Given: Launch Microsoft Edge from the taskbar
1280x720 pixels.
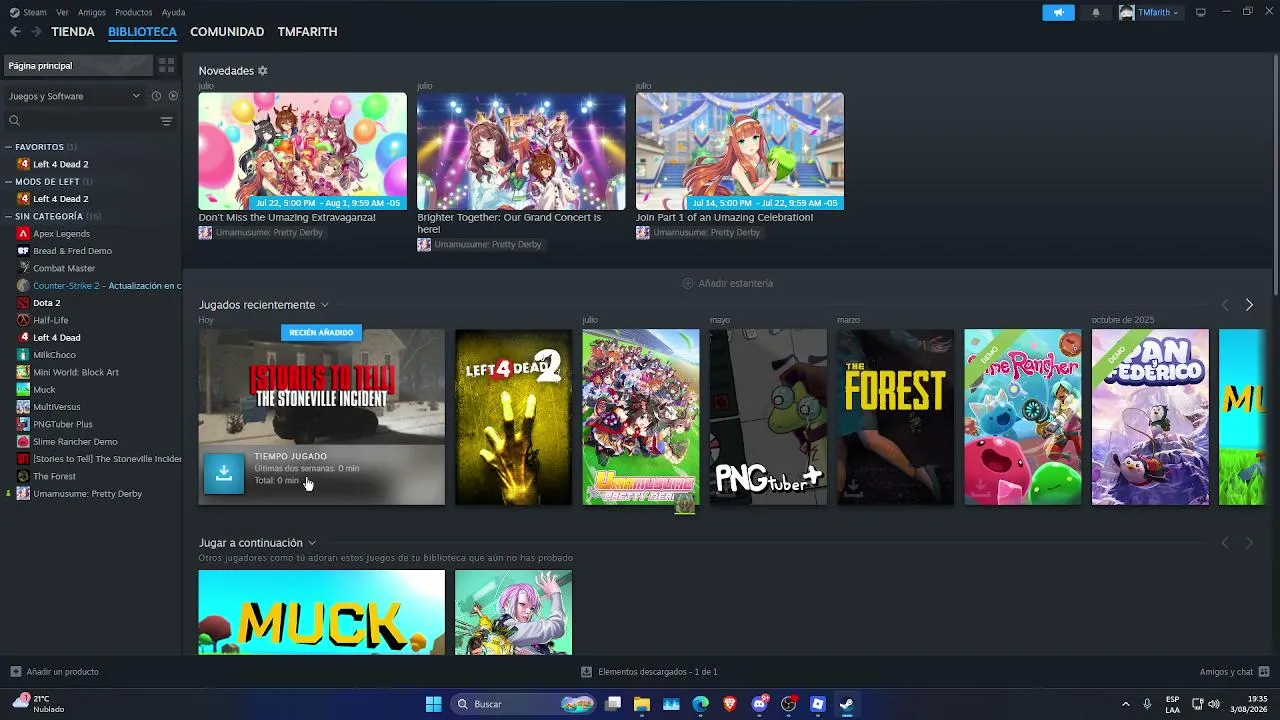Looking at the screenshot, I should tap(701, 704).
